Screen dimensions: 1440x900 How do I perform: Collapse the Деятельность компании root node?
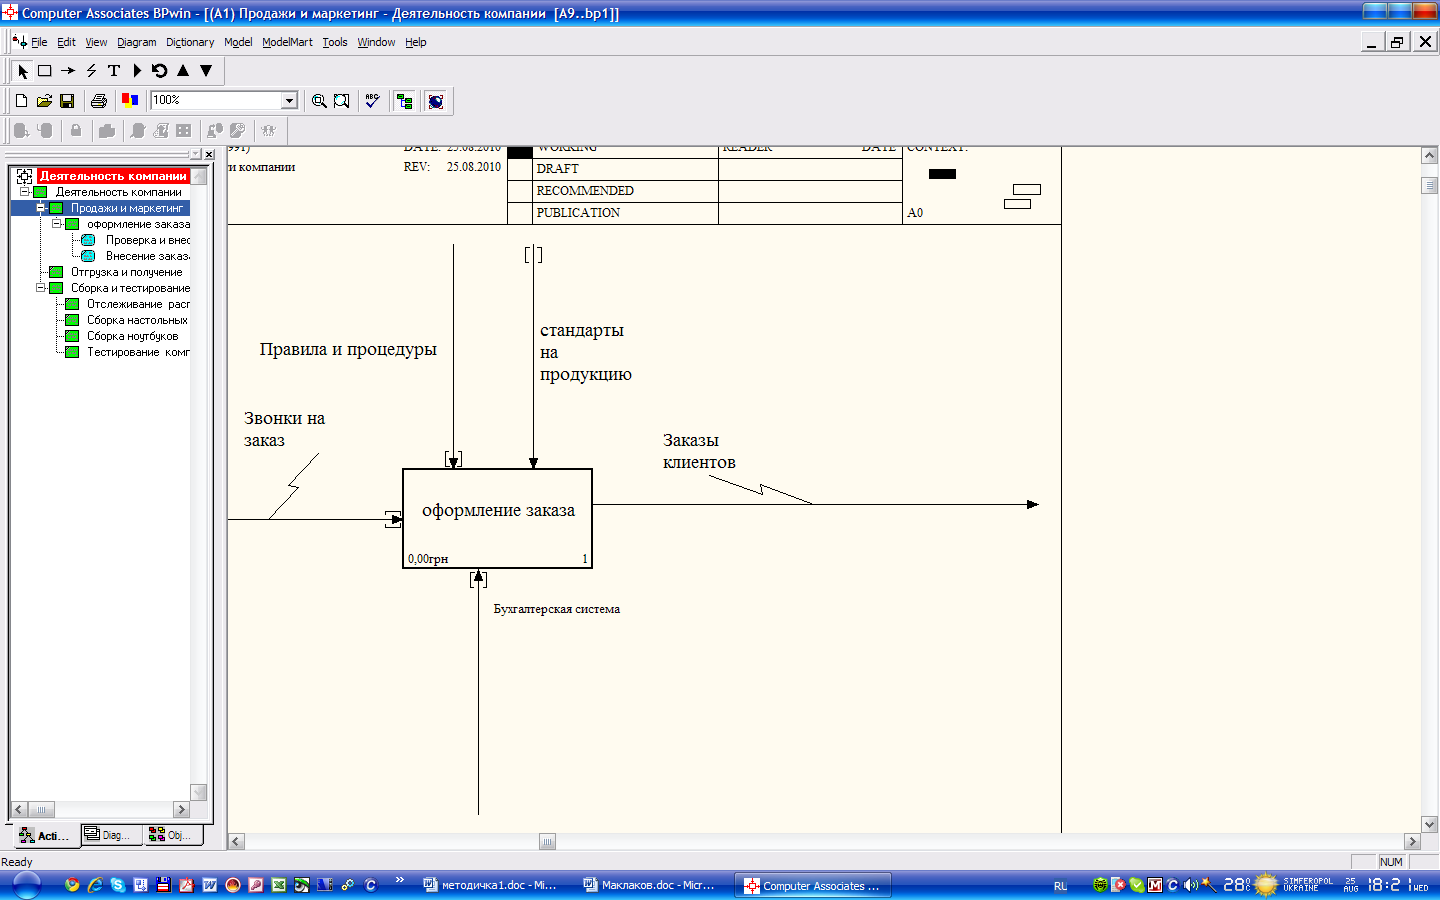24,192
